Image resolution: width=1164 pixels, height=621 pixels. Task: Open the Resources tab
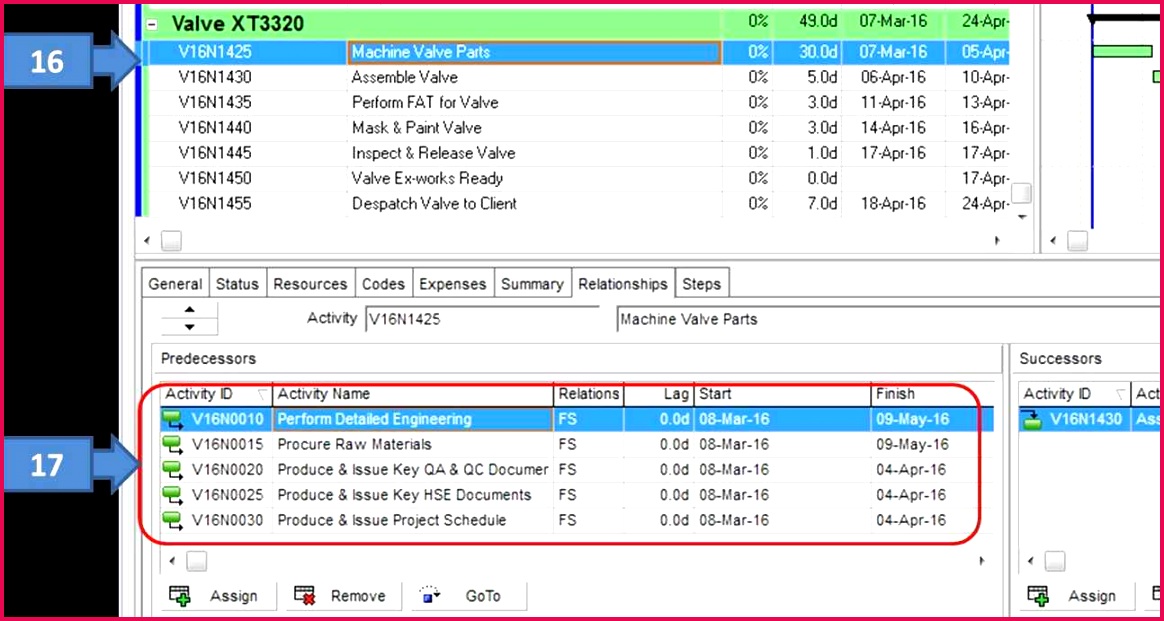click(310, 284)
